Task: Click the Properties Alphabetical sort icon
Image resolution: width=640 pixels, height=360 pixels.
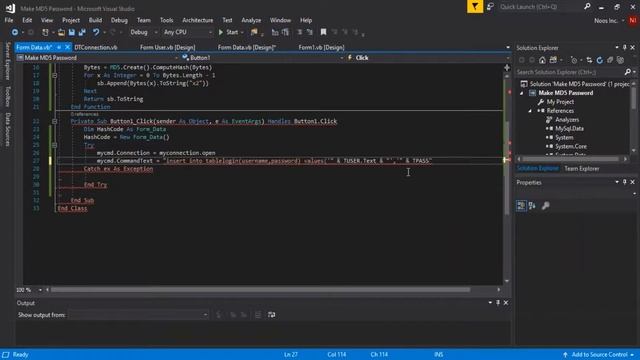Action: [532, 205]
